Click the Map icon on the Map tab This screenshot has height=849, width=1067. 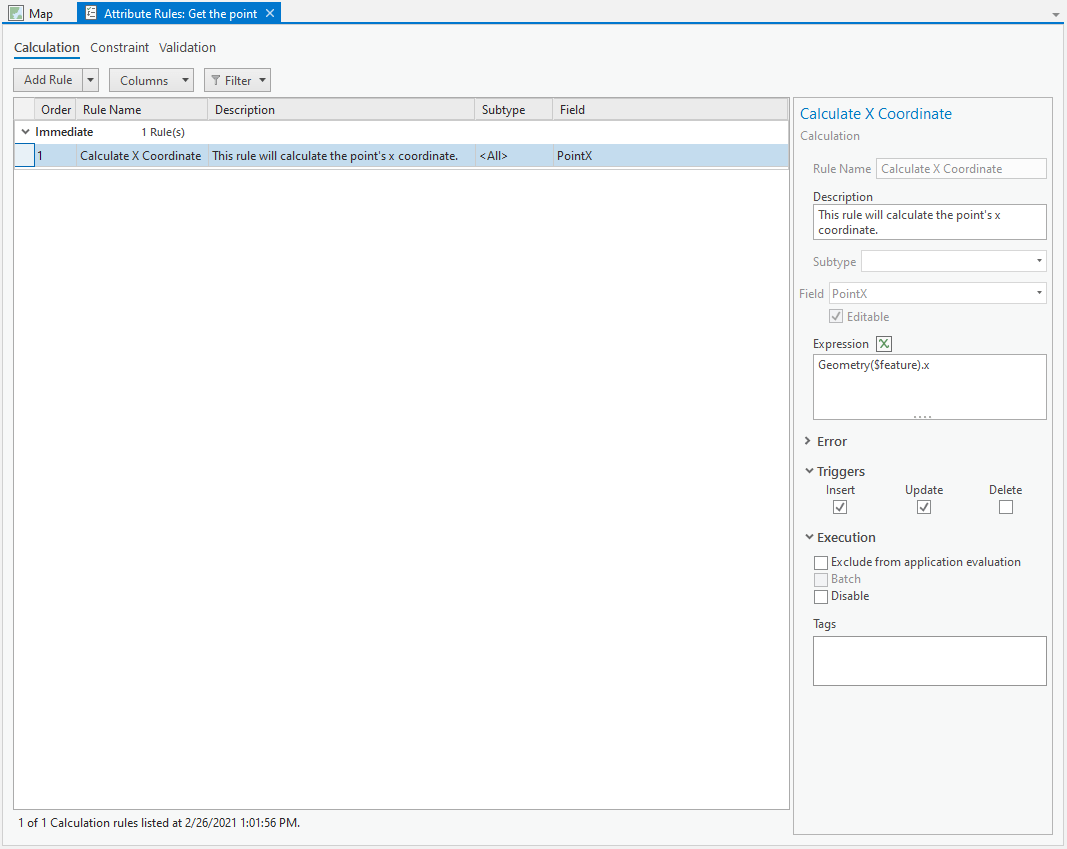click(15, 13)
